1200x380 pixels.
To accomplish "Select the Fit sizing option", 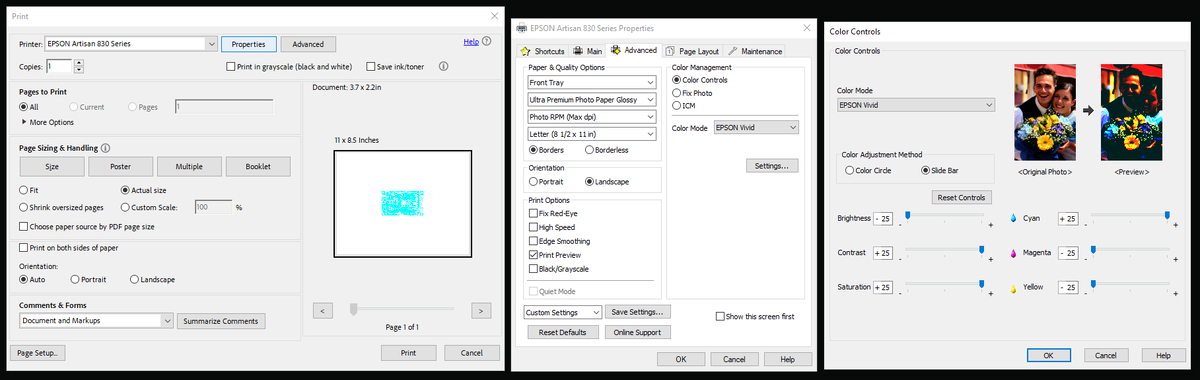I will [x=24, y=189].
